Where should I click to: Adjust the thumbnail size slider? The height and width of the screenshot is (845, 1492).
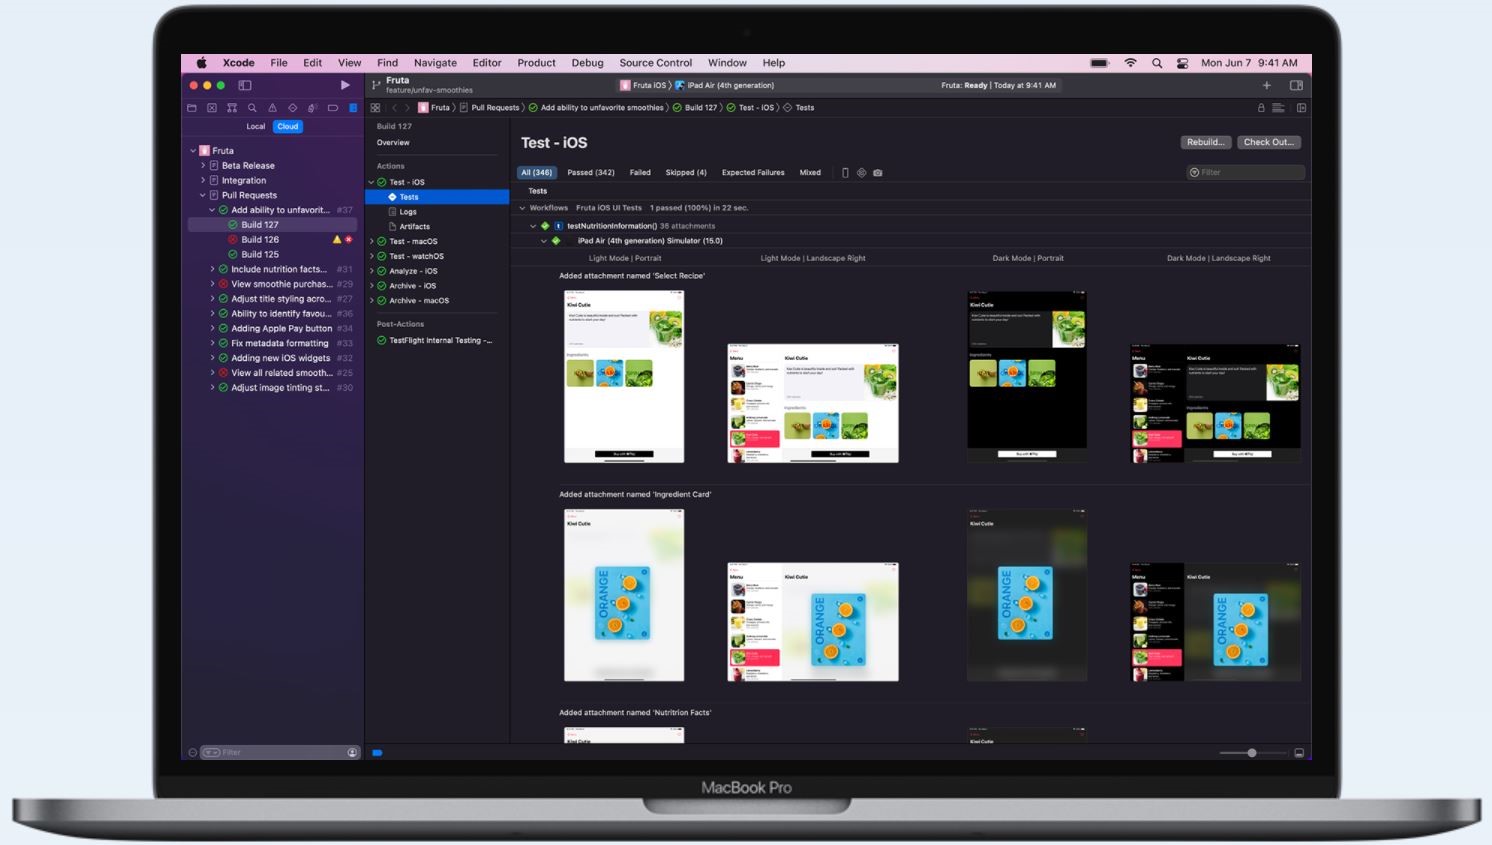click(x=1251, y=753)
